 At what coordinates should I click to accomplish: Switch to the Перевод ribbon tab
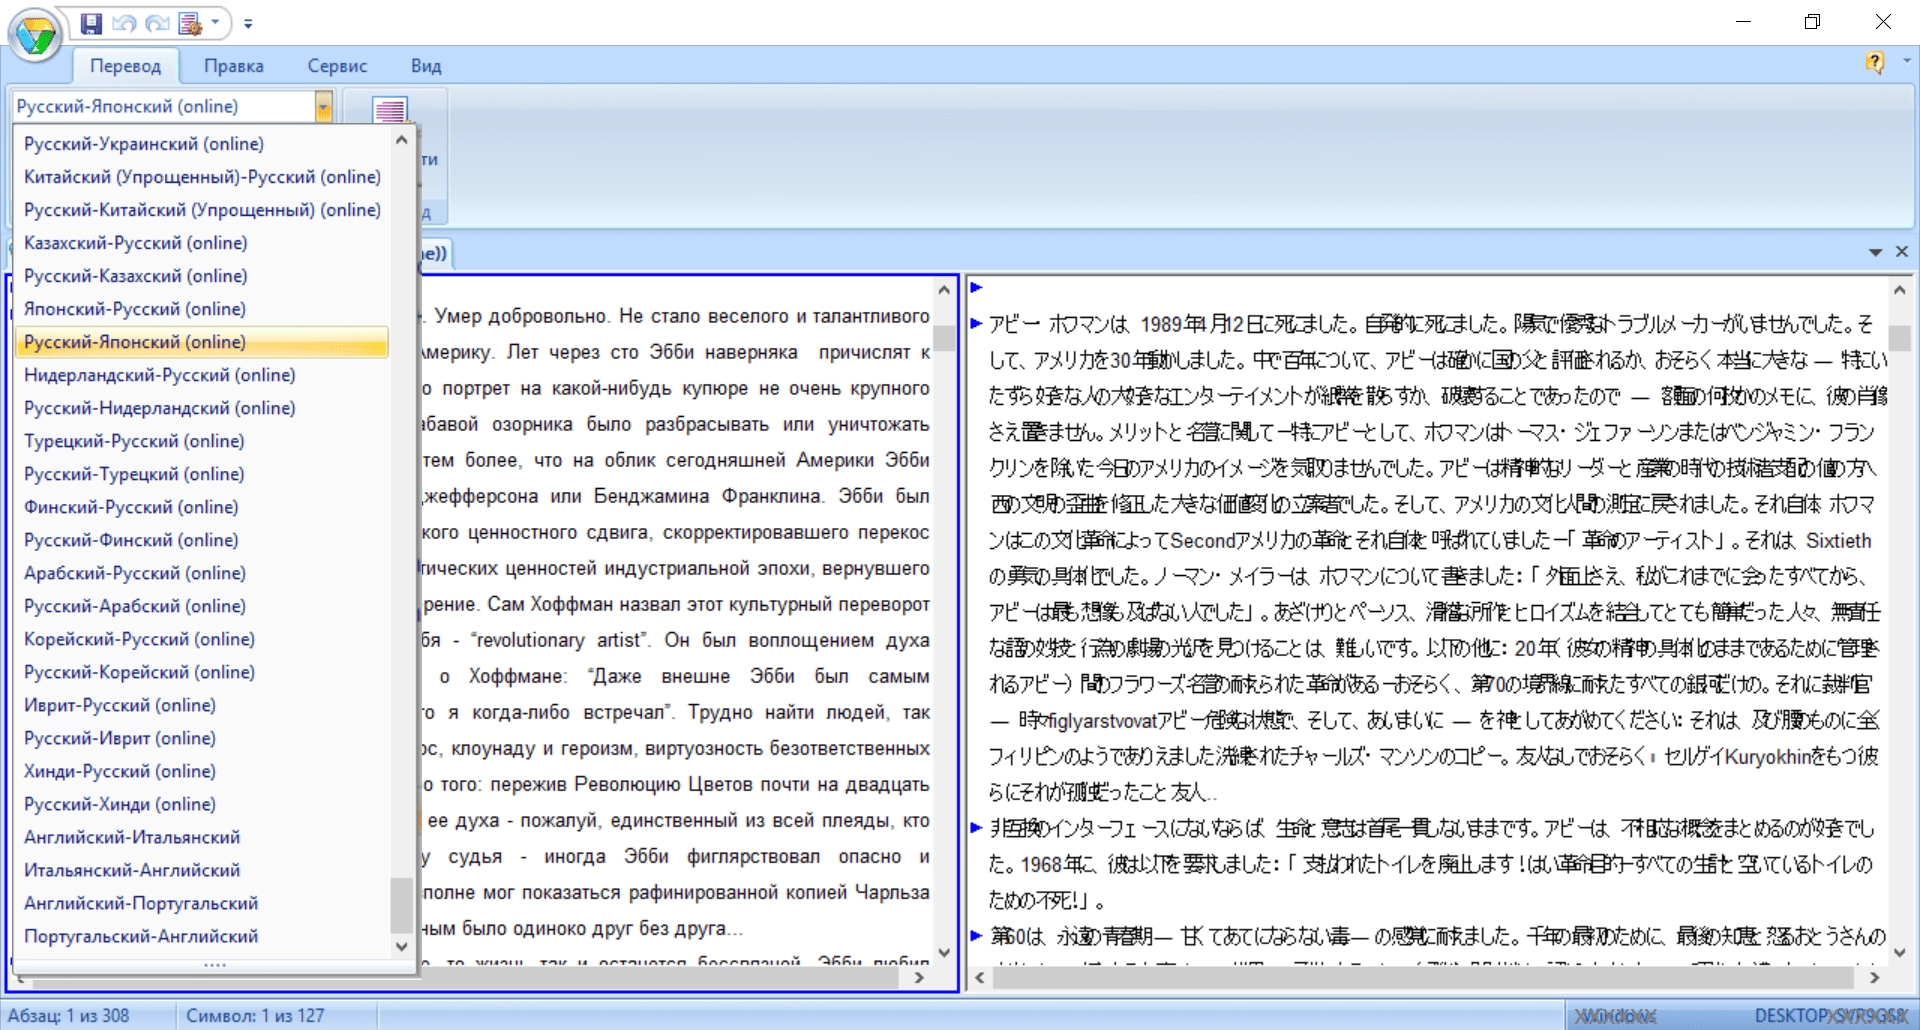pyautogui.click(x=125, y=66)
